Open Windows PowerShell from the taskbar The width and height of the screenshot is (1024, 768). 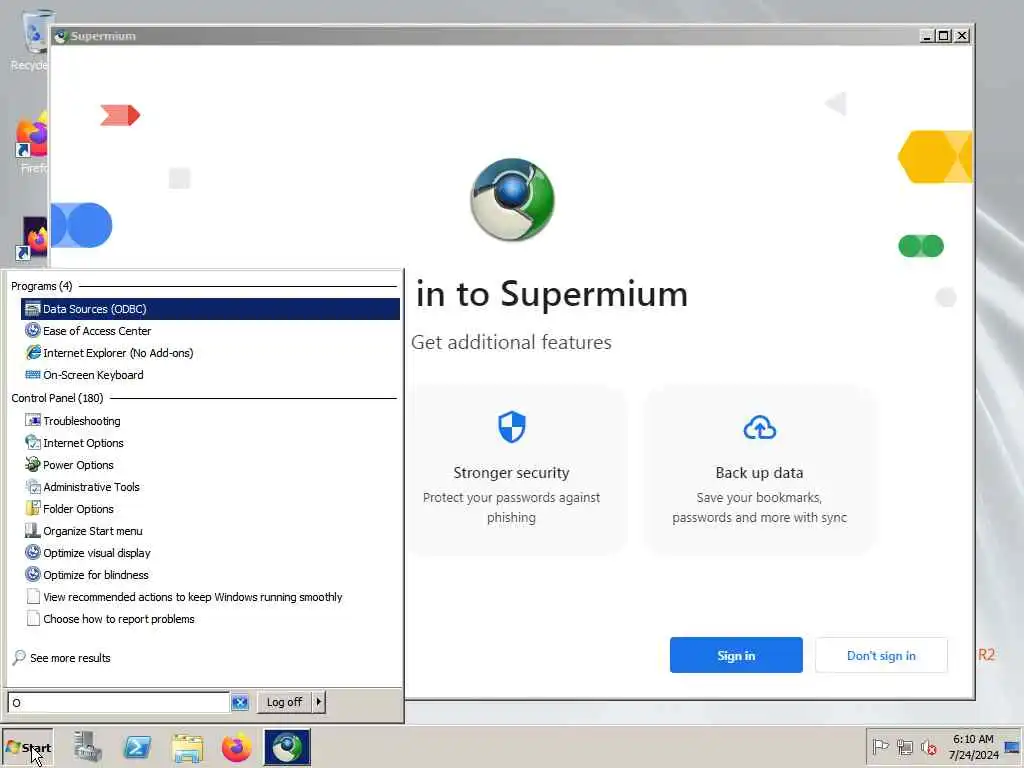pos(137,747)
